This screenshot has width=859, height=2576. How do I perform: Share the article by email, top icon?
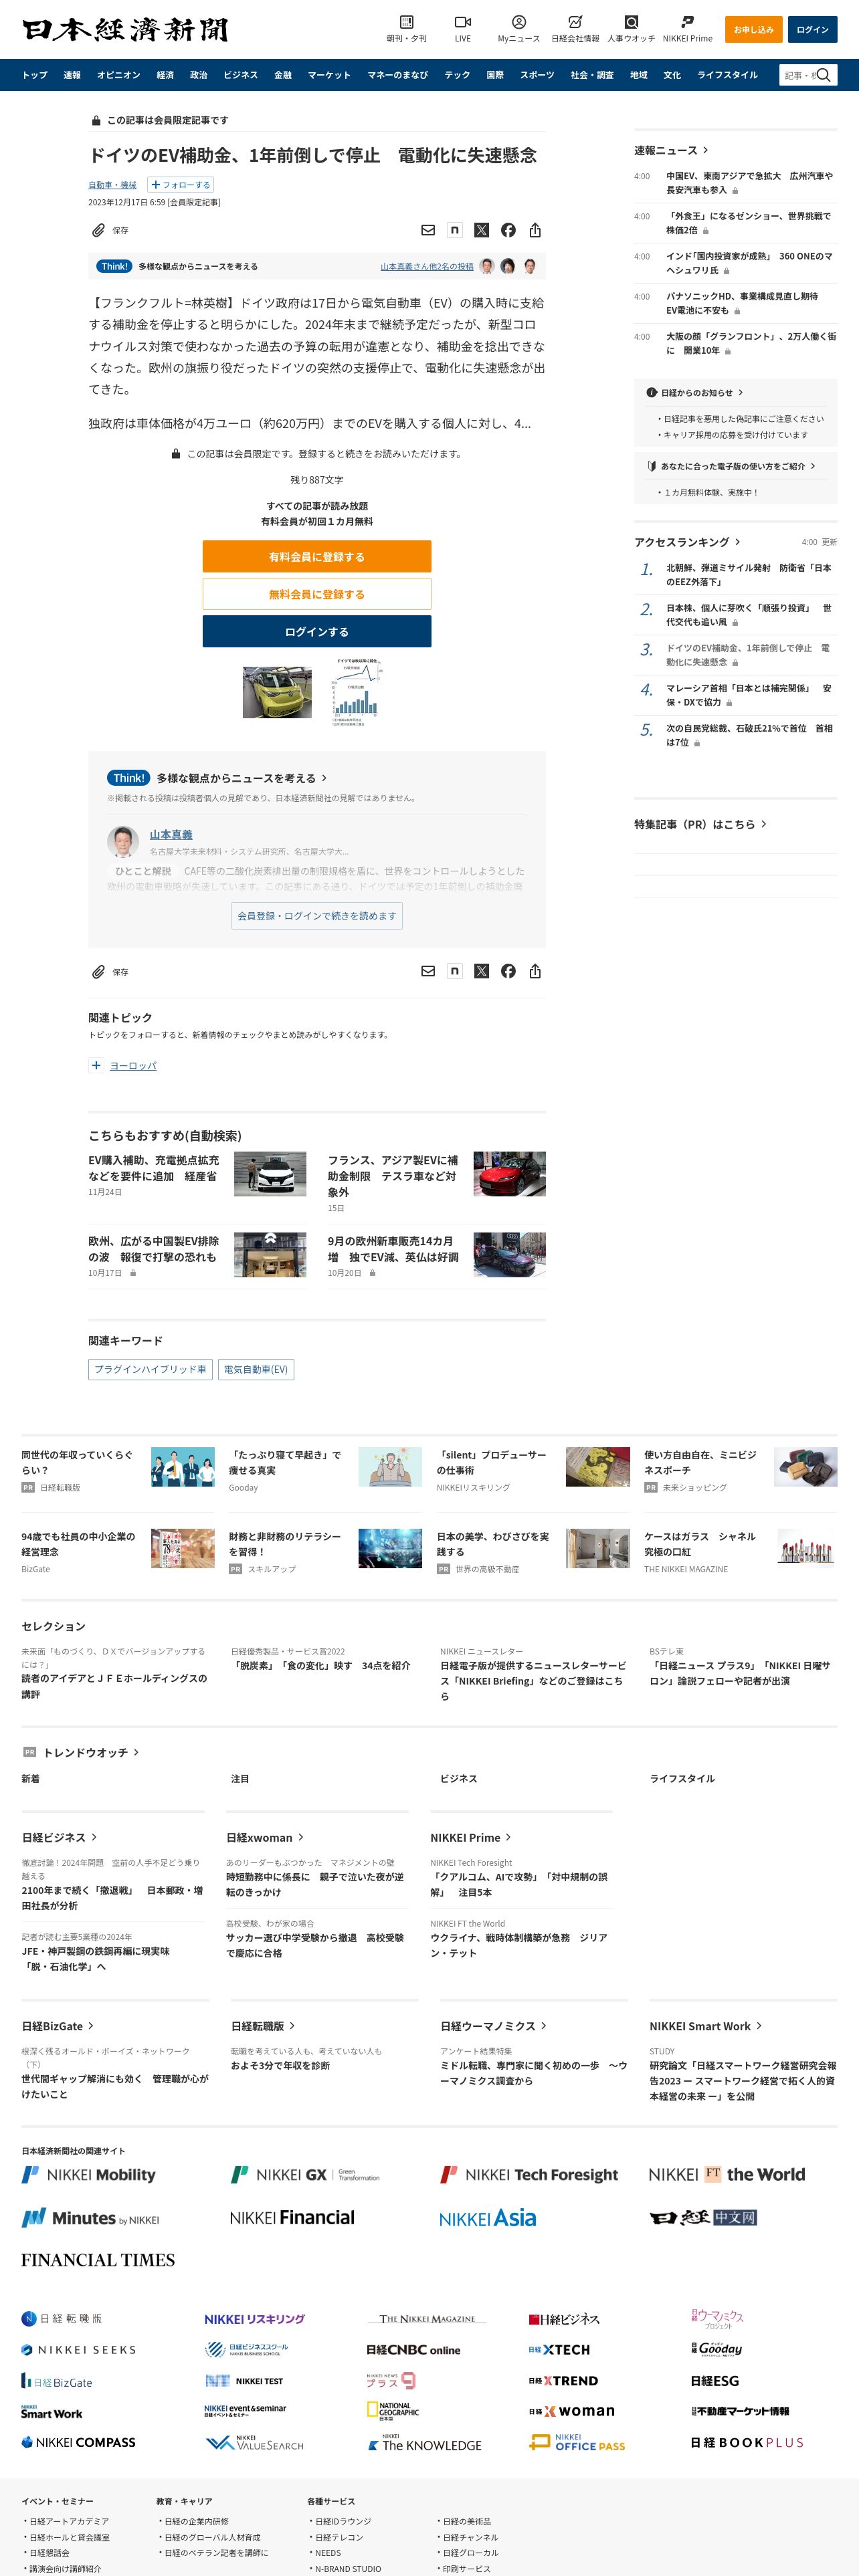coord(428,230)
